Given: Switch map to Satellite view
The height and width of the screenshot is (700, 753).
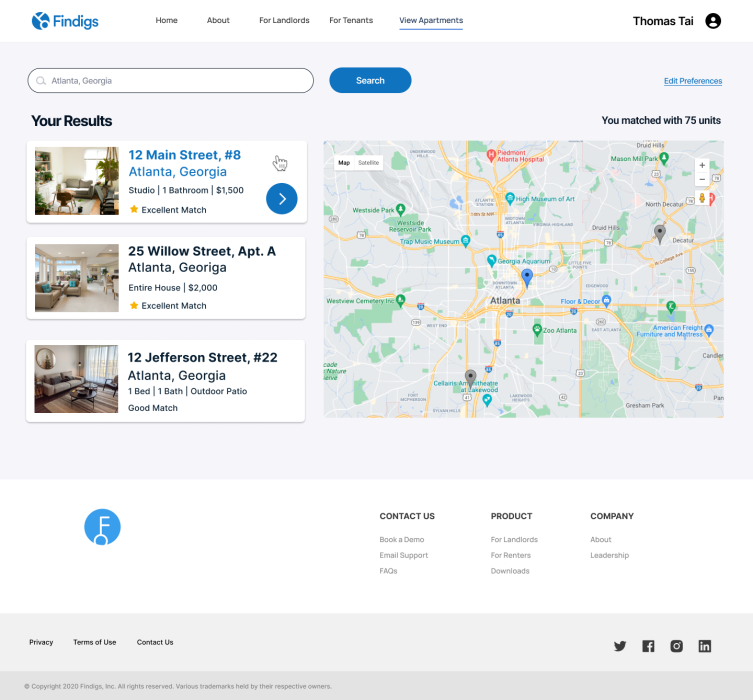Looking at the screenshot, I should (369, 162).
